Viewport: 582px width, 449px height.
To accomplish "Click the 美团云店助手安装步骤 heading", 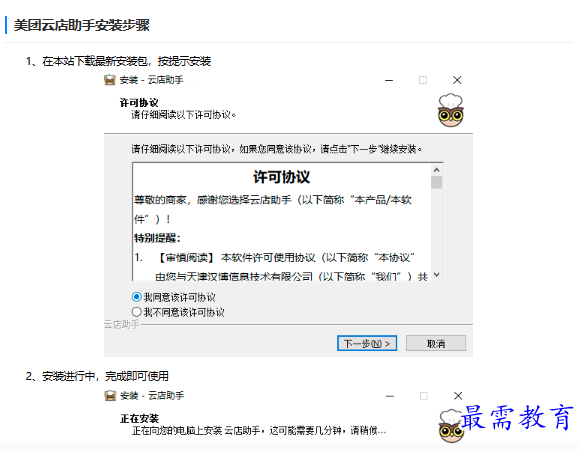I will pyautogui.click(x=82, y=25).
